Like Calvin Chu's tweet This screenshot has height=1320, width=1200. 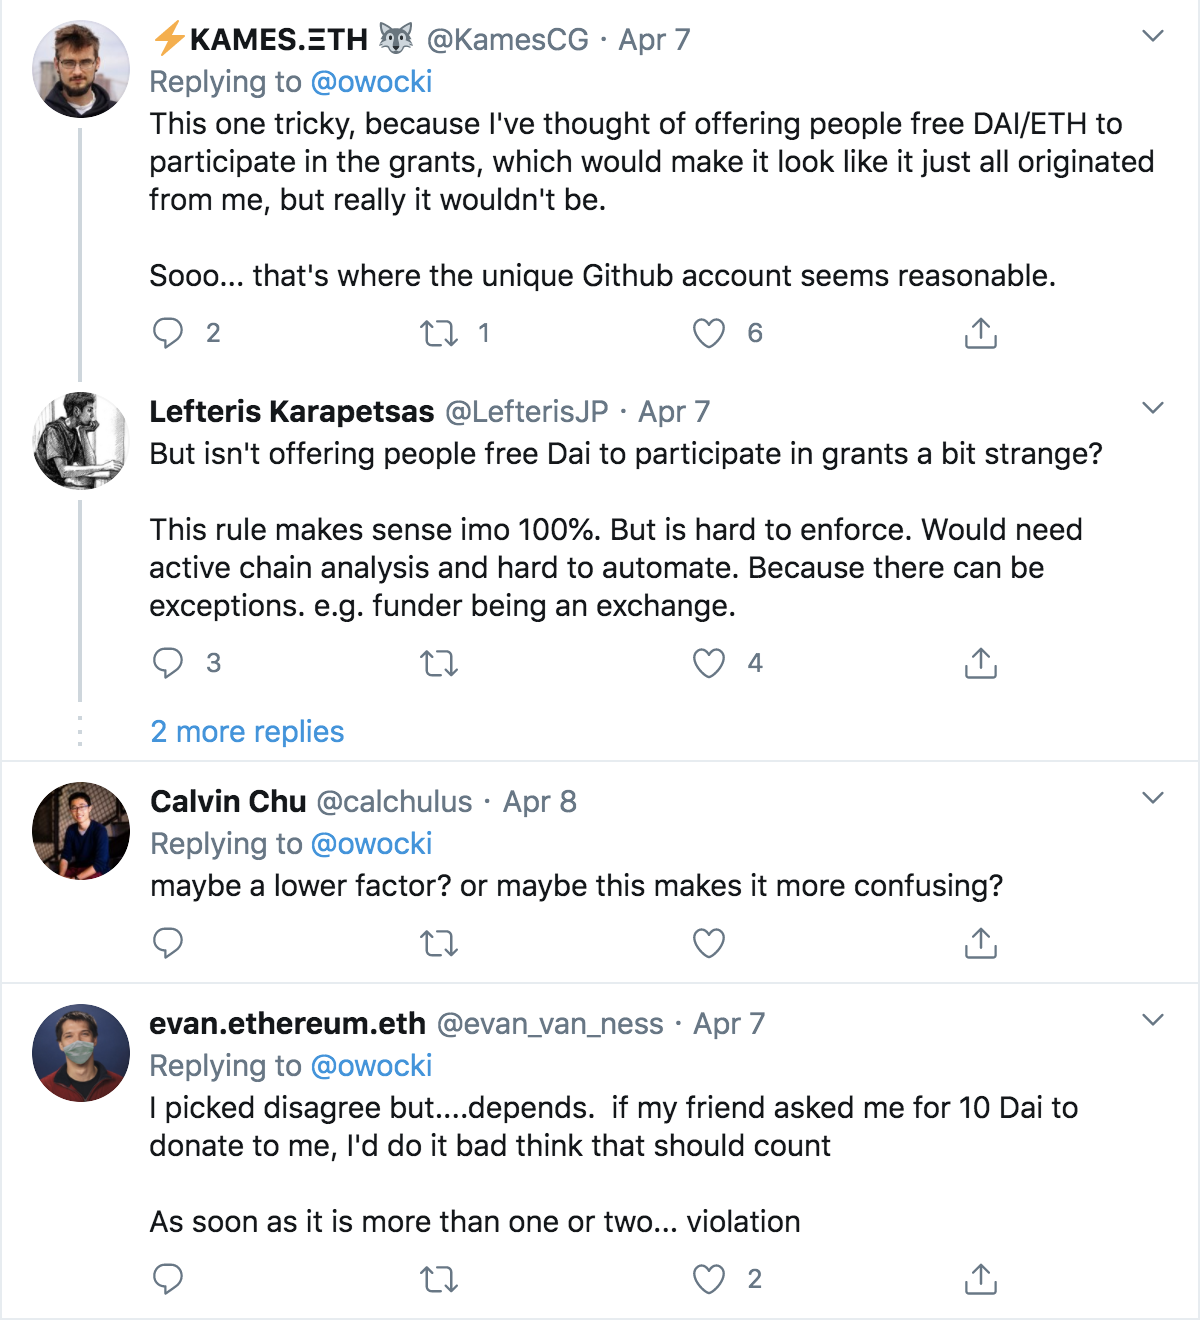point(709,943)
